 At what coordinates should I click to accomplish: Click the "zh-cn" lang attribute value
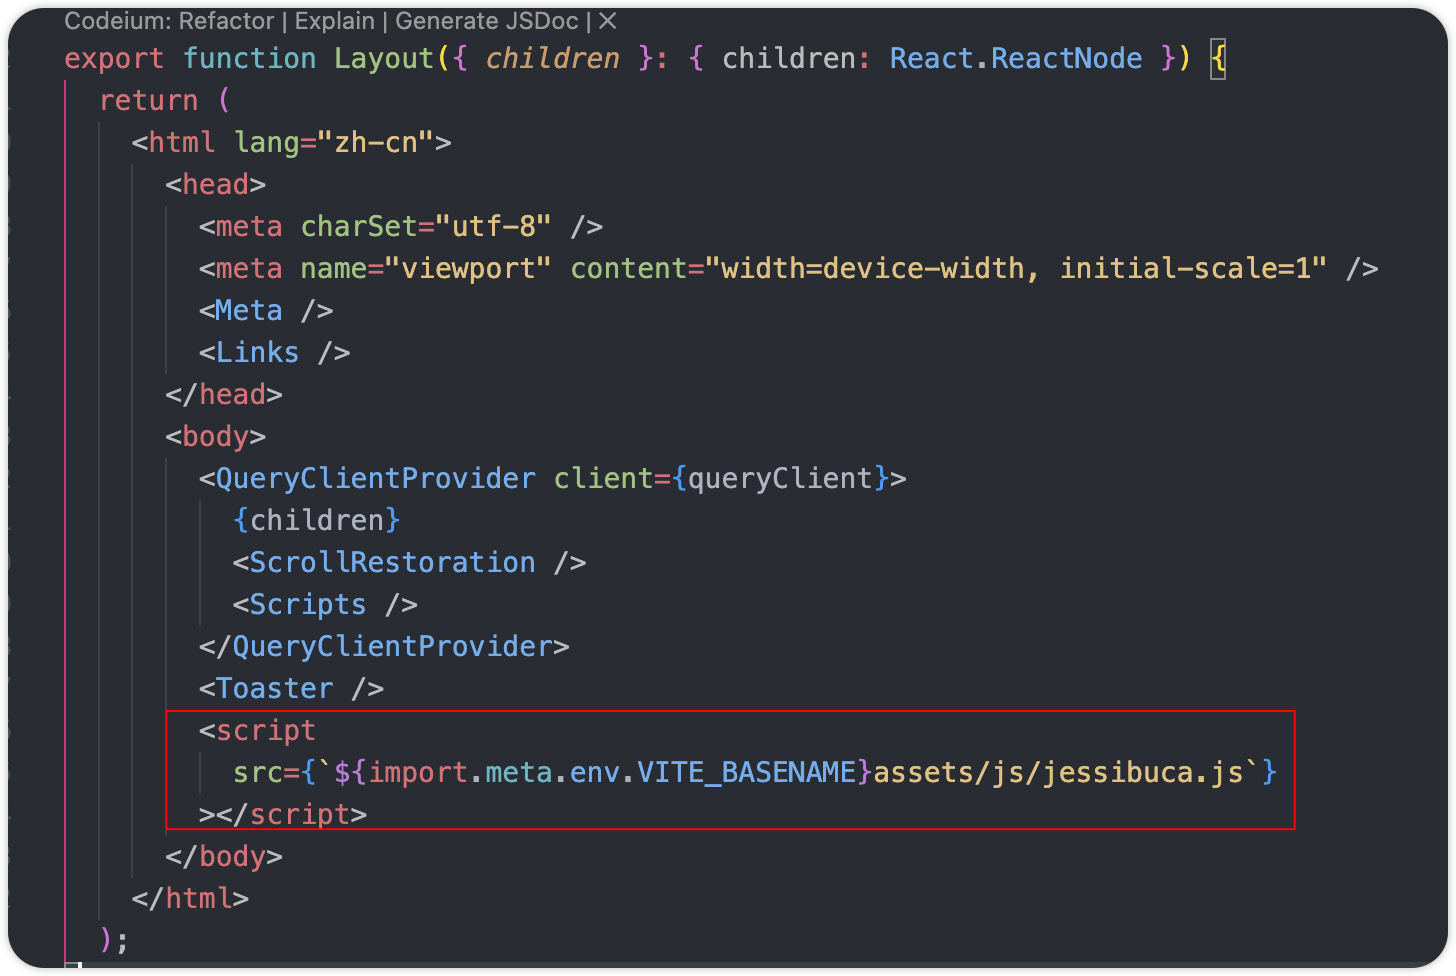(375, 143)
